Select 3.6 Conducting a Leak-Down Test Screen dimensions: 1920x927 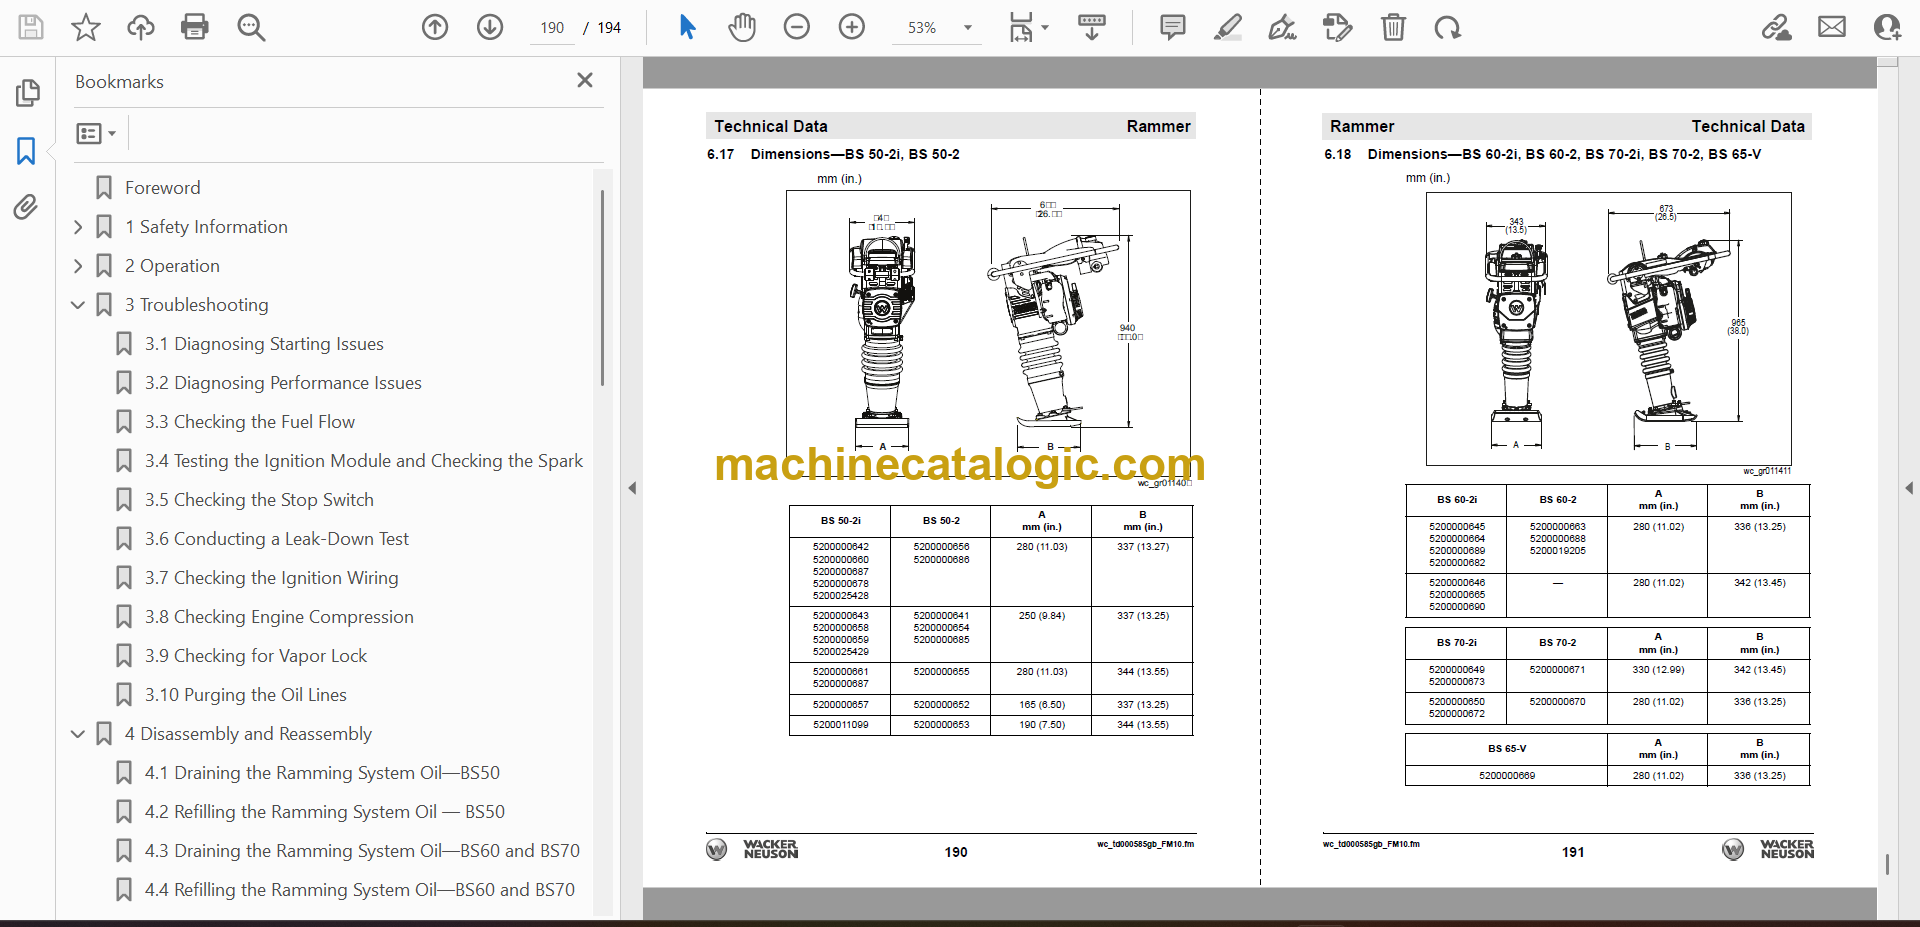tap(277, 539)
